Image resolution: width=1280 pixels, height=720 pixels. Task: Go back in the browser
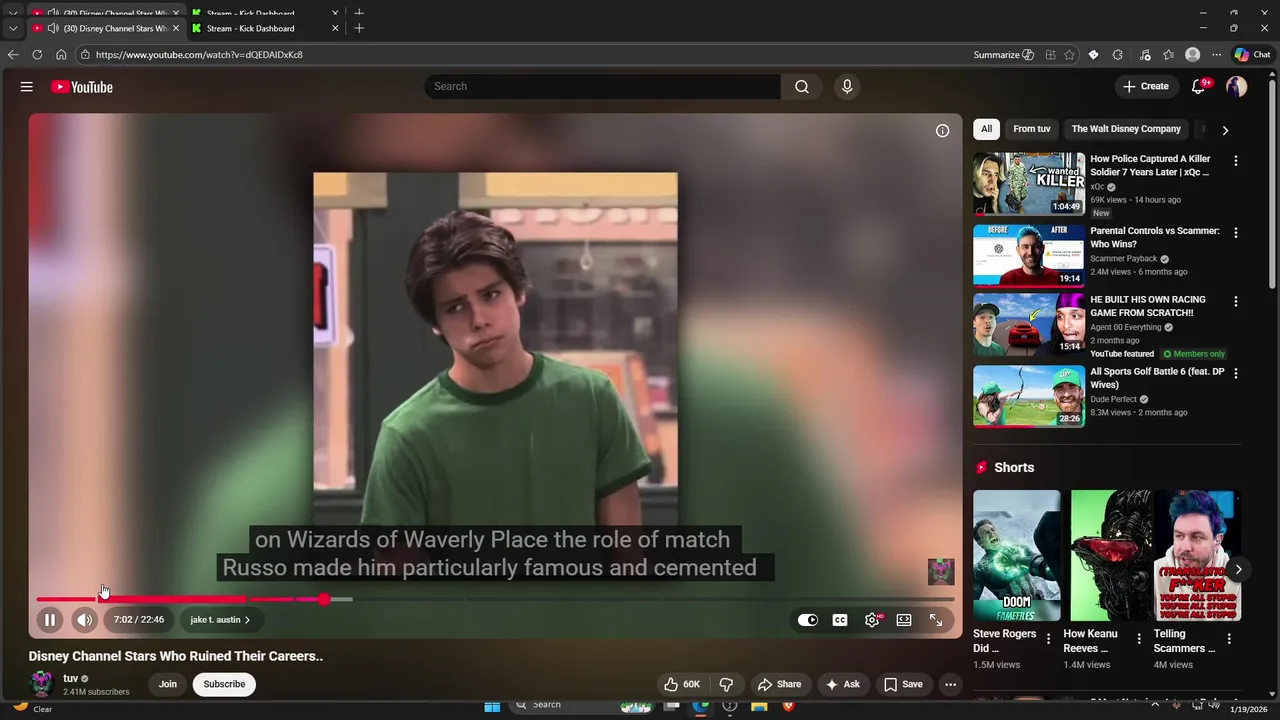click(13, 55)
